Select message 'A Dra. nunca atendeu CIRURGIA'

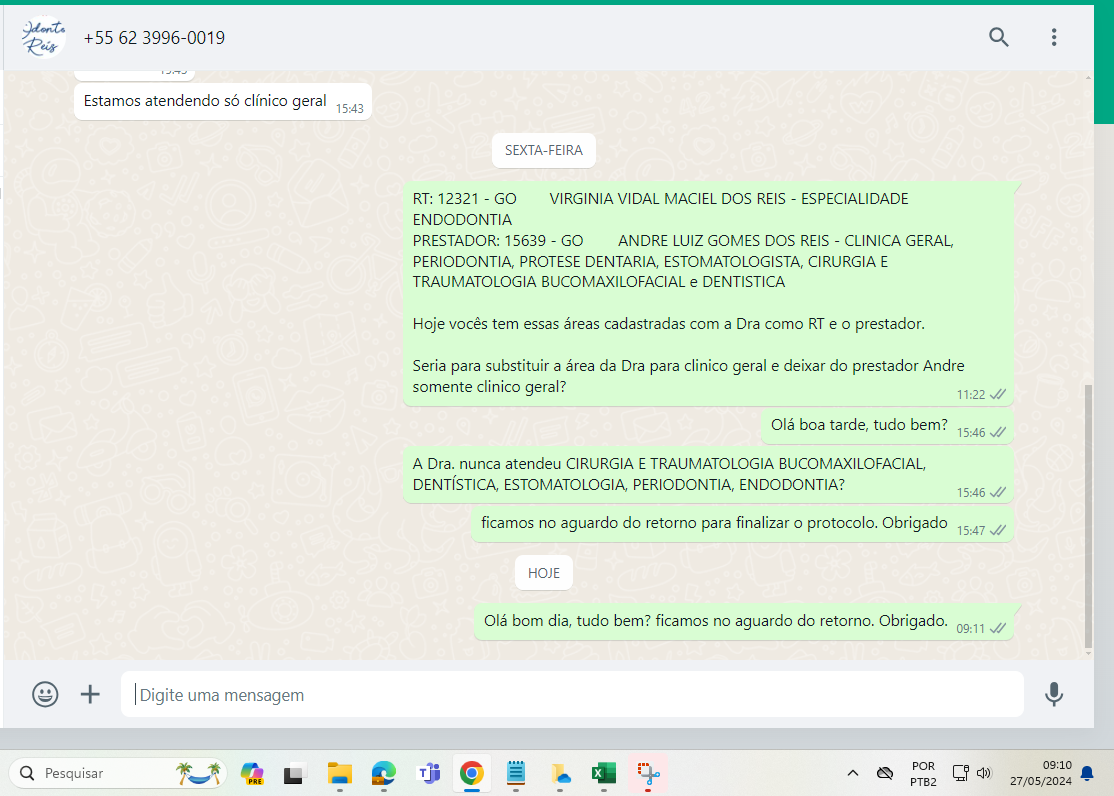click(x=708, y=474)
